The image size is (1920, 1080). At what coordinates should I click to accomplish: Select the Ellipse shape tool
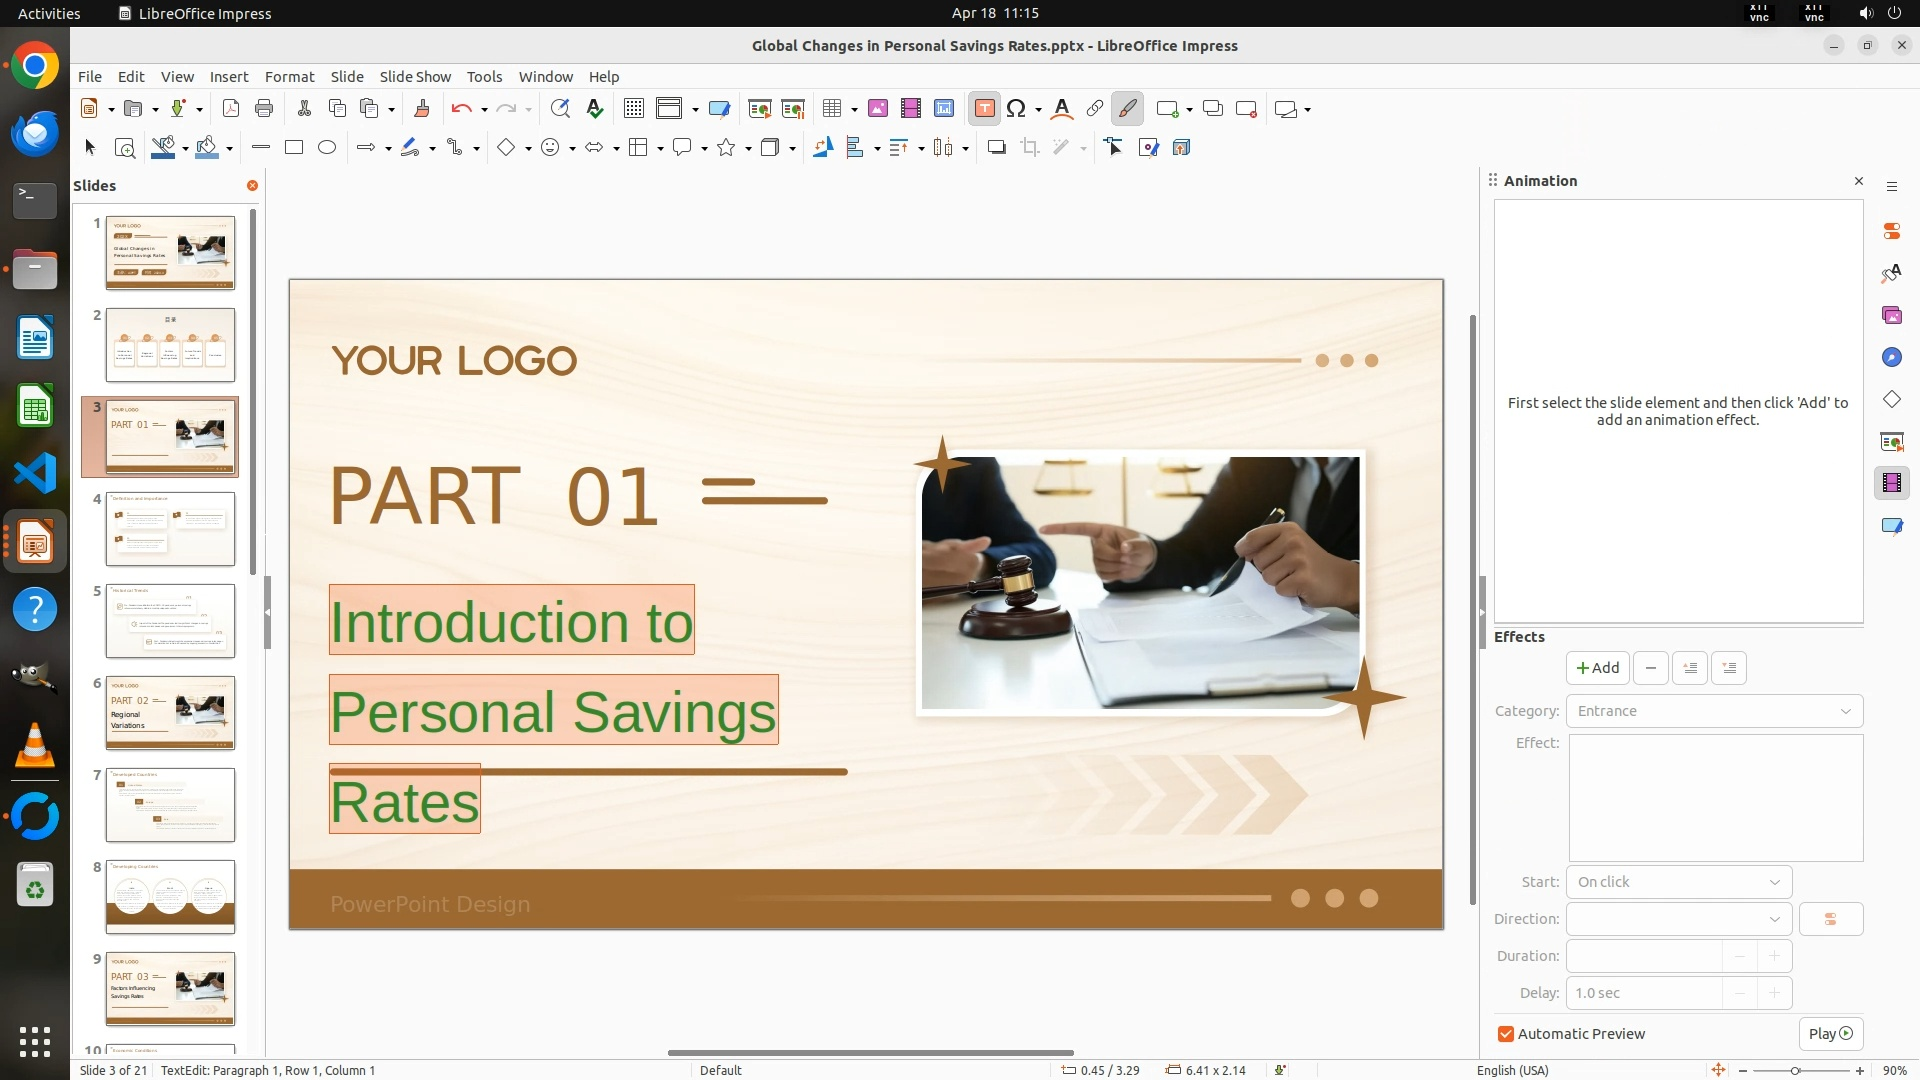point(327,147)
